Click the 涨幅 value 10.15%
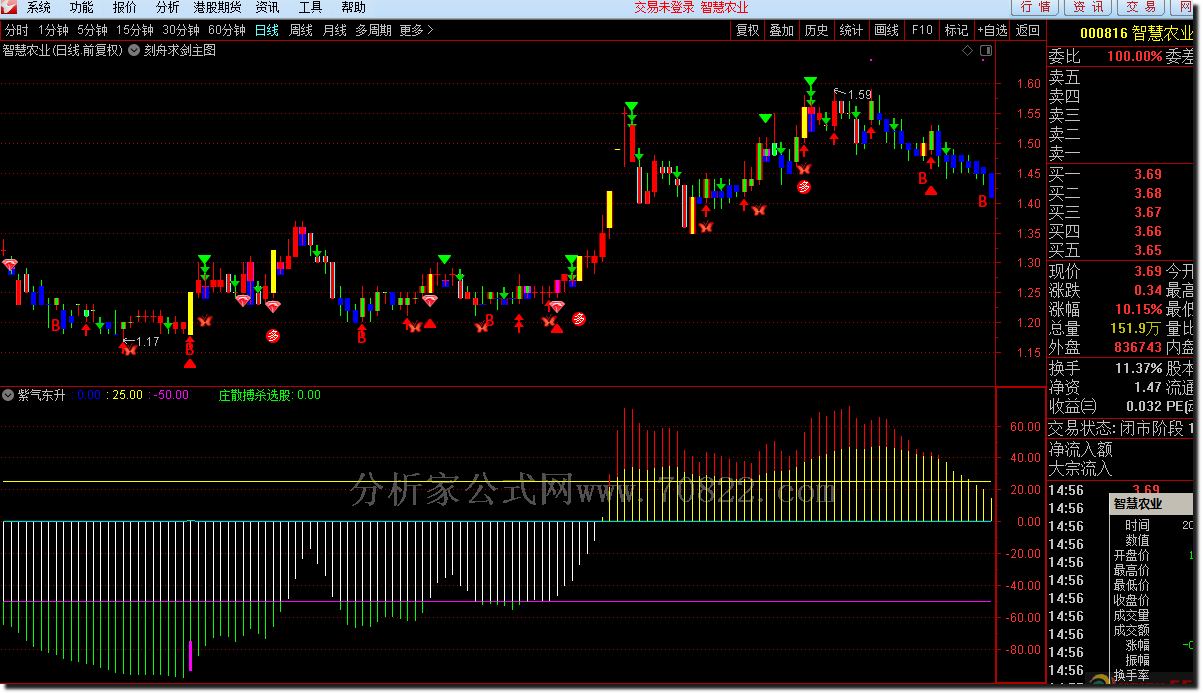The image size is (1203, 693). [1140, 309]
